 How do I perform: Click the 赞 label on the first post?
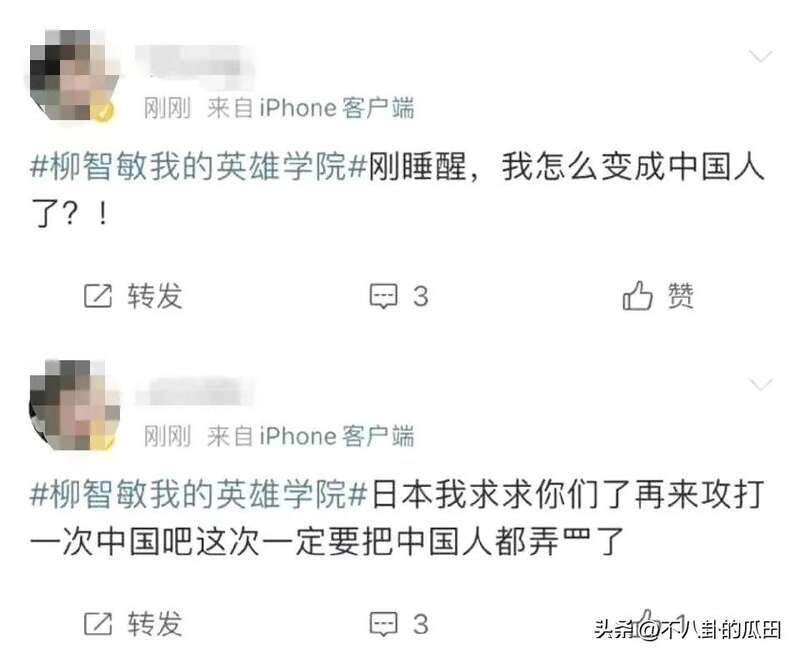[681, 296]
